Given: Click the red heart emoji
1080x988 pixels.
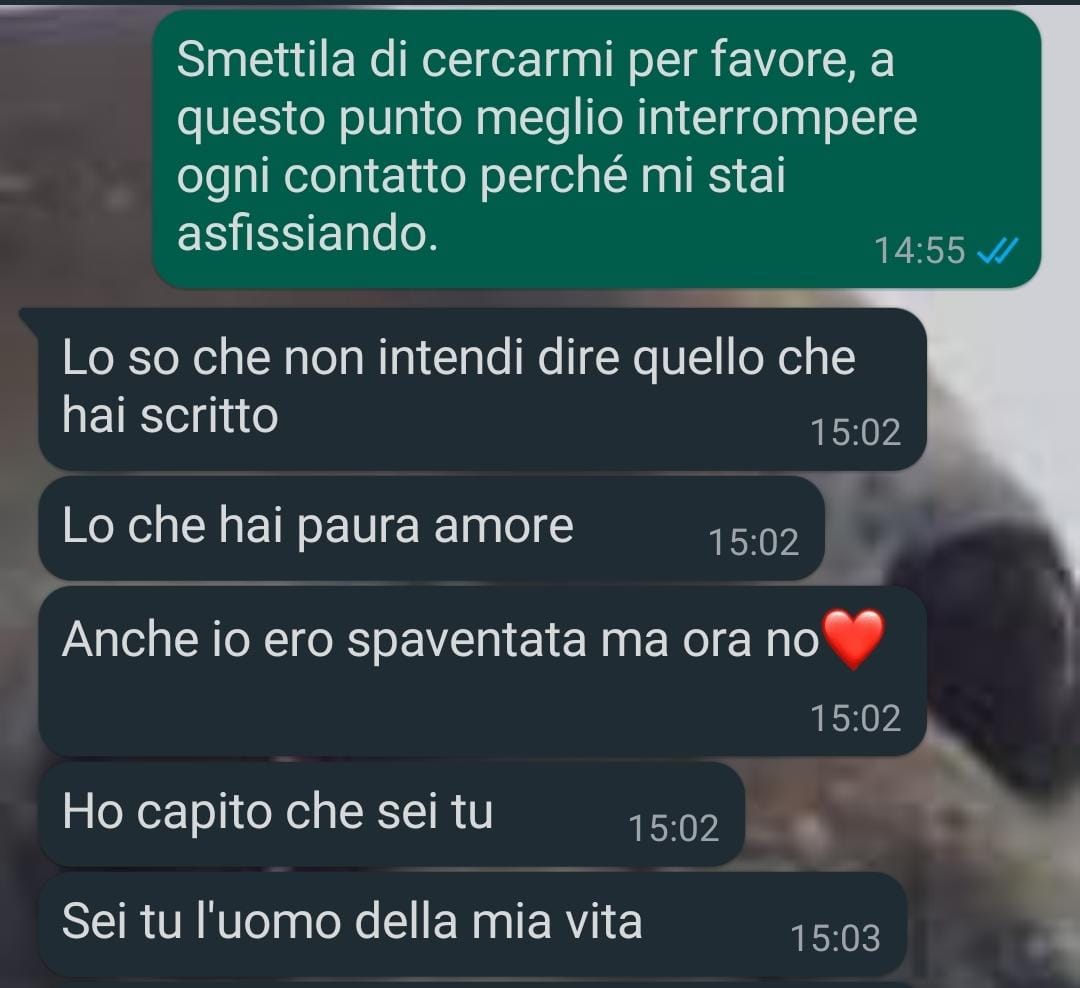Looking at the screenshot, I should tap(853, 639).
